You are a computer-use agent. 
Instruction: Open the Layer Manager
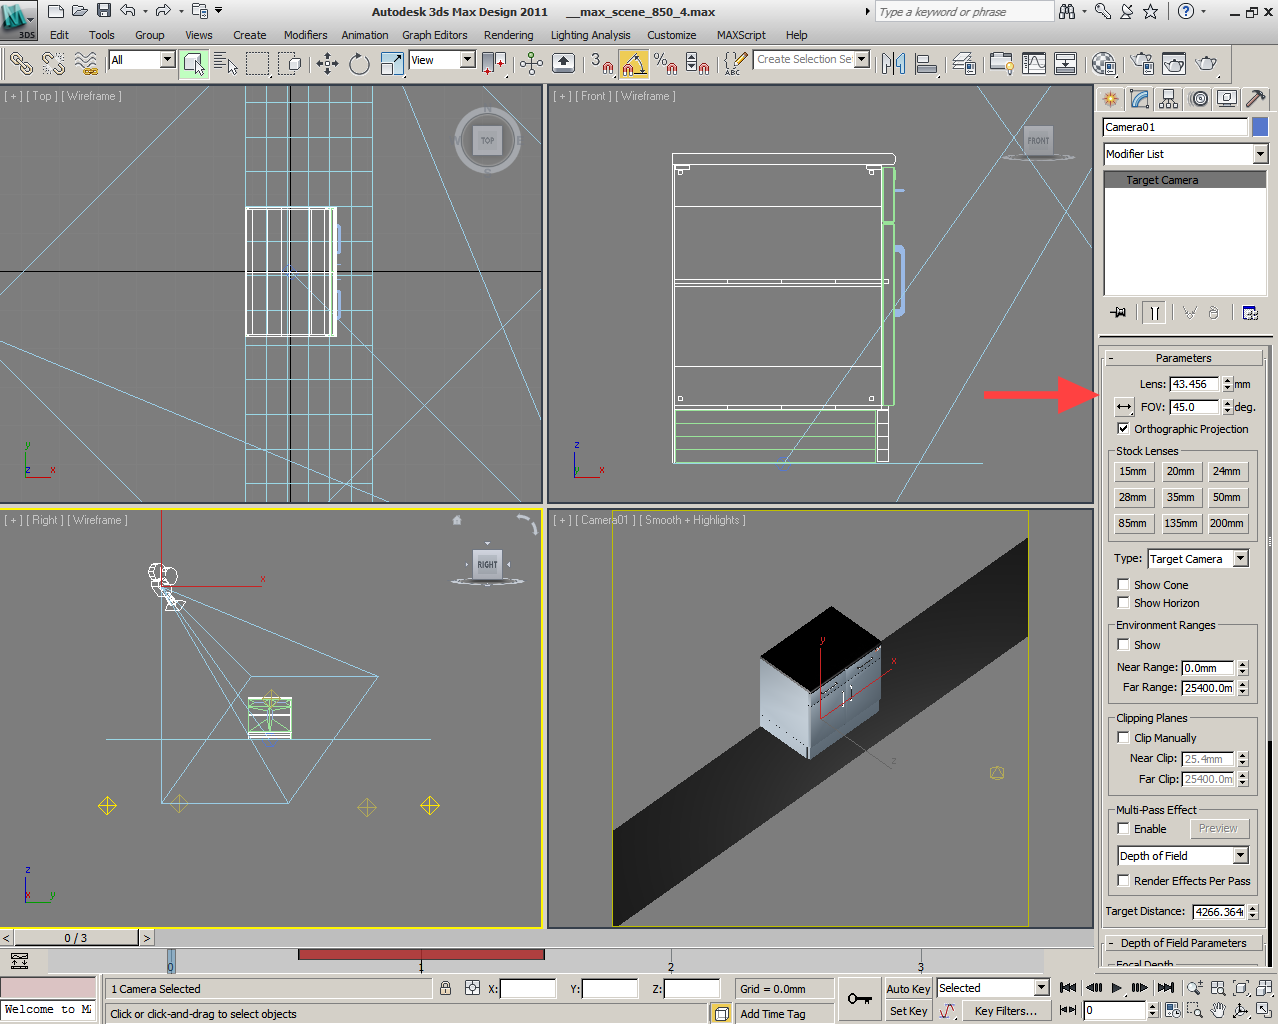[964, 64]
